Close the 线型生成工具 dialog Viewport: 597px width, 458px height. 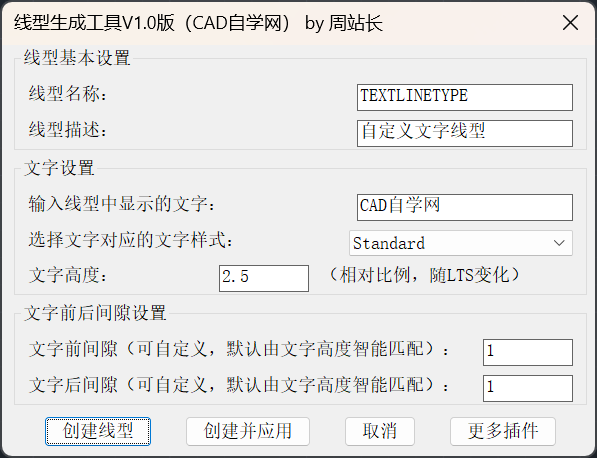570,23
